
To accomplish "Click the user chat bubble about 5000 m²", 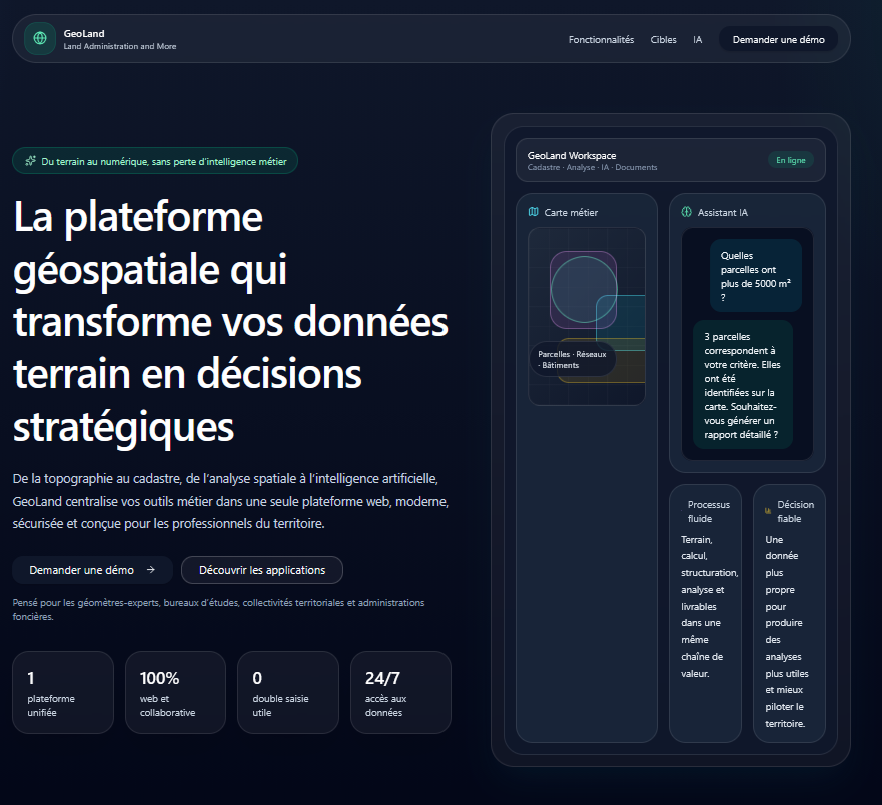I will pos(755,276).
